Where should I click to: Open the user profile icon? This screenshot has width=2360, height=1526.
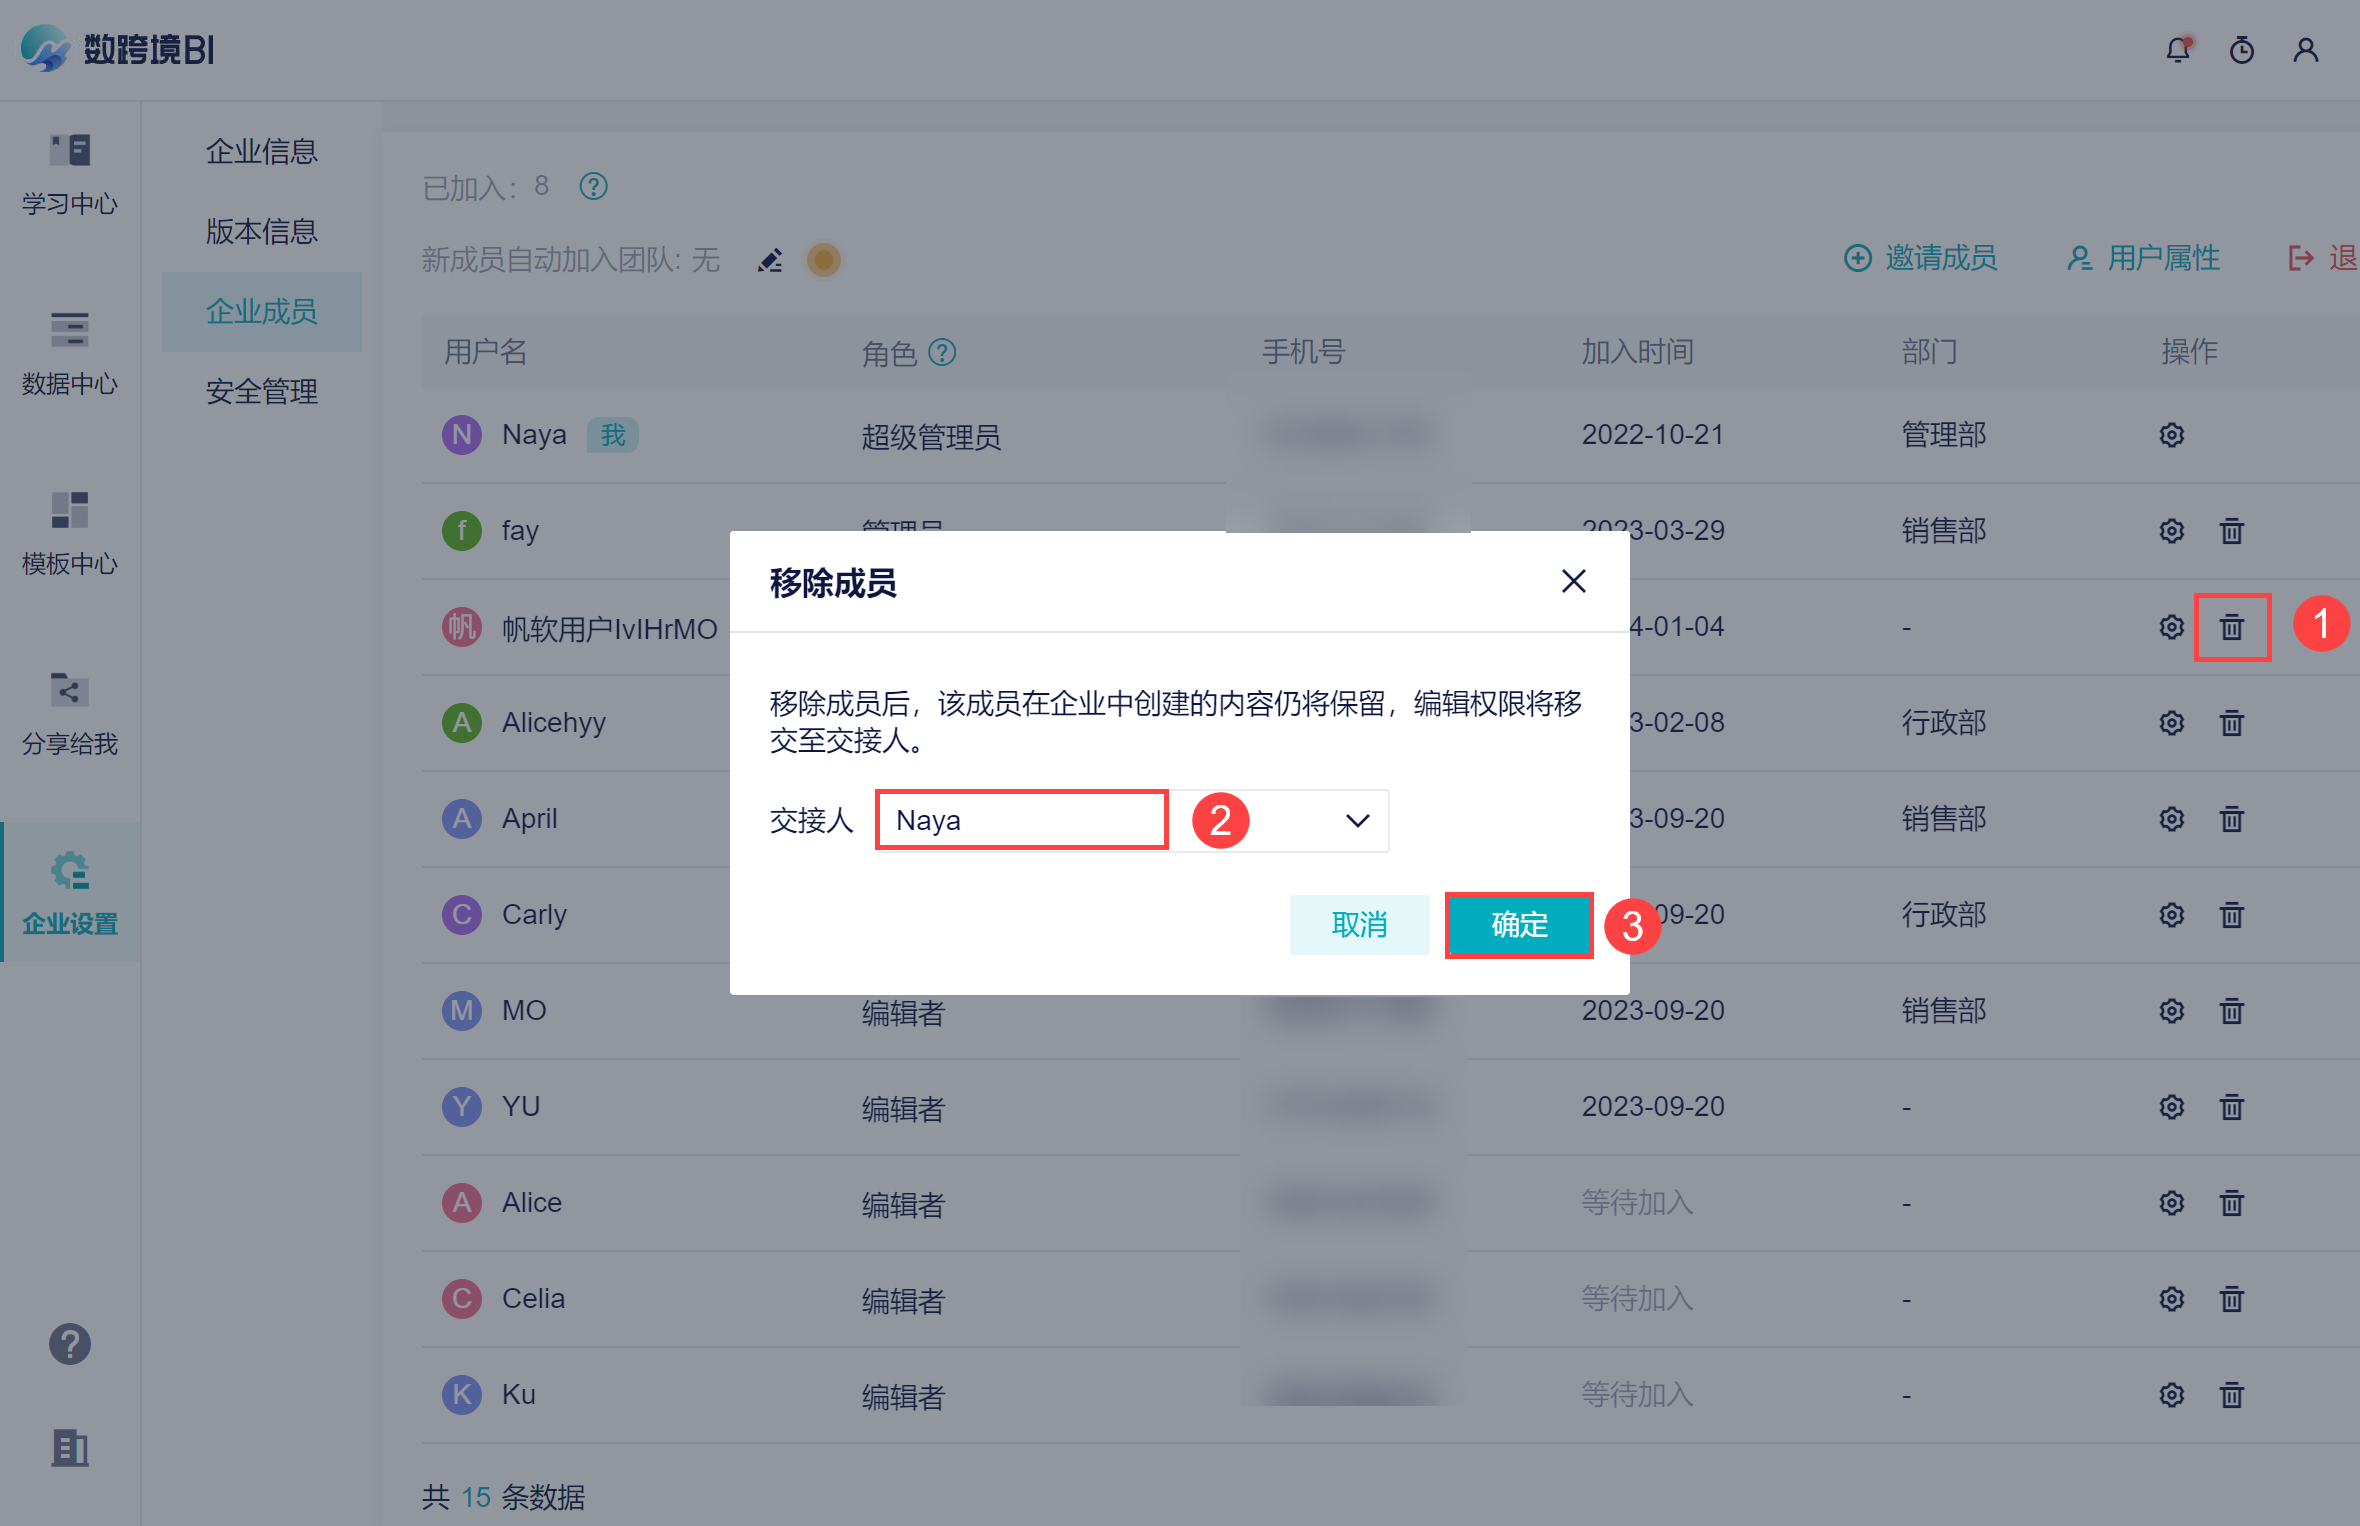[x=2305, y=50]
